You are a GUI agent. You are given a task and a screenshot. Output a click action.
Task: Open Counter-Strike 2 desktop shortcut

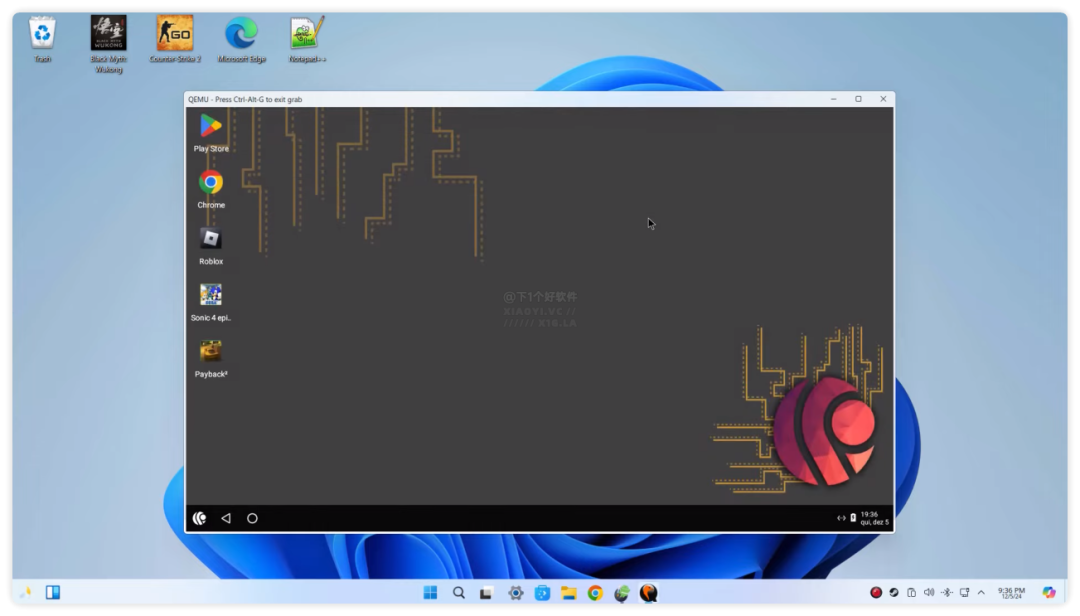[175, 34]
